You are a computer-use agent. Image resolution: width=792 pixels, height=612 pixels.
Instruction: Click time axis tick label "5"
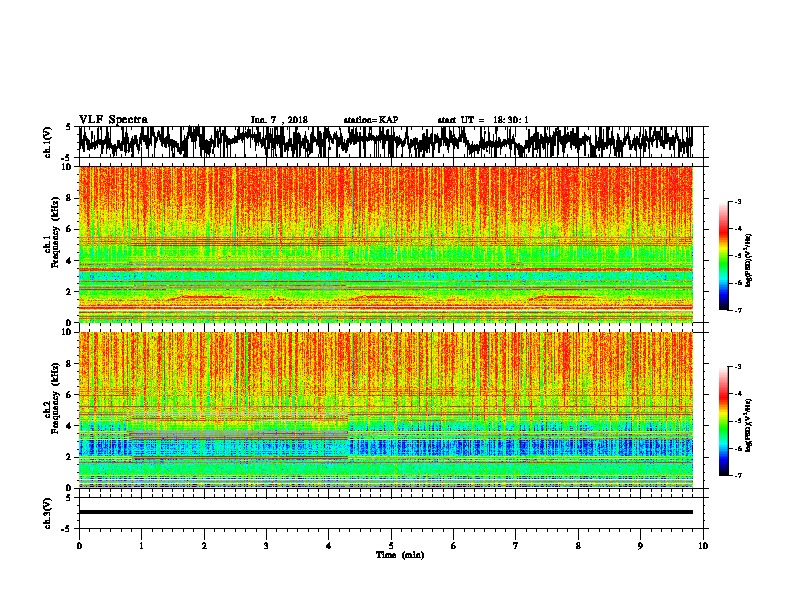coord(391,545)
